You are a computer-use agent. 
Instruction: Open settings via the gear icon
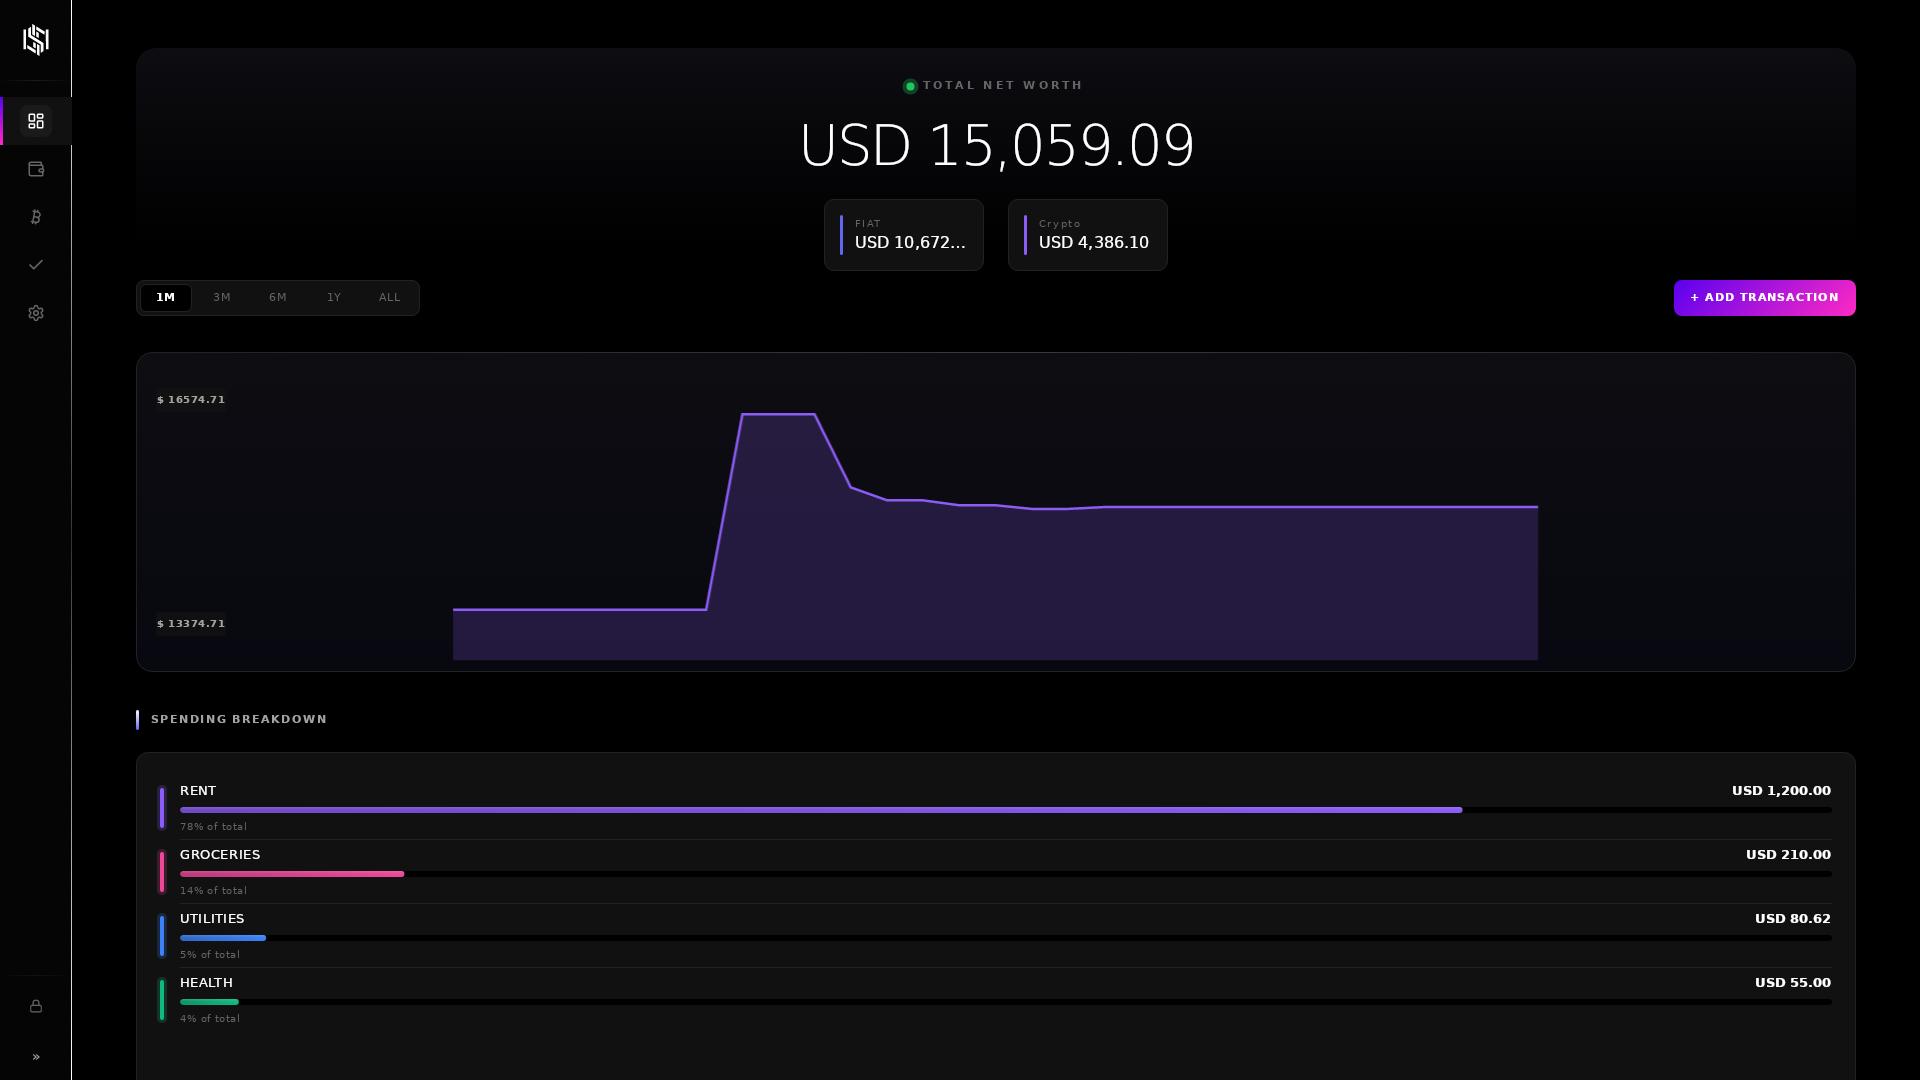(x=35, y=313)
